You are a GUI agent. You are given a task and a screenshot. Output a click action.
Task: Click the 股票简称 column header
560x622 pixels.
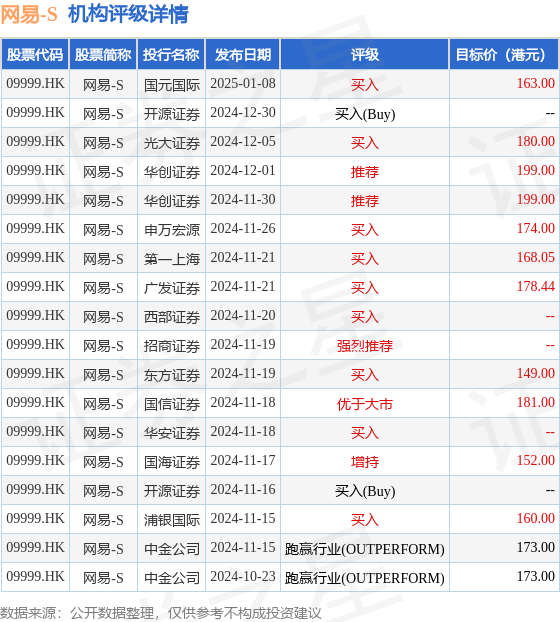tap(103, 54)
